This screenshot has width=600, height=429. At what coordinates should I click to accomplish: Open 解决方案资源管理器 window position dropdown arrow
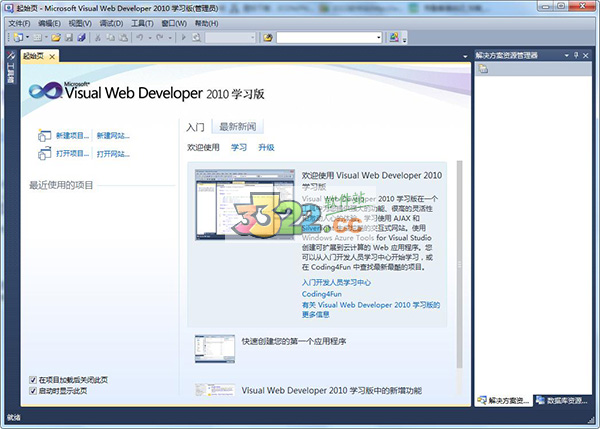pos(565,55)
